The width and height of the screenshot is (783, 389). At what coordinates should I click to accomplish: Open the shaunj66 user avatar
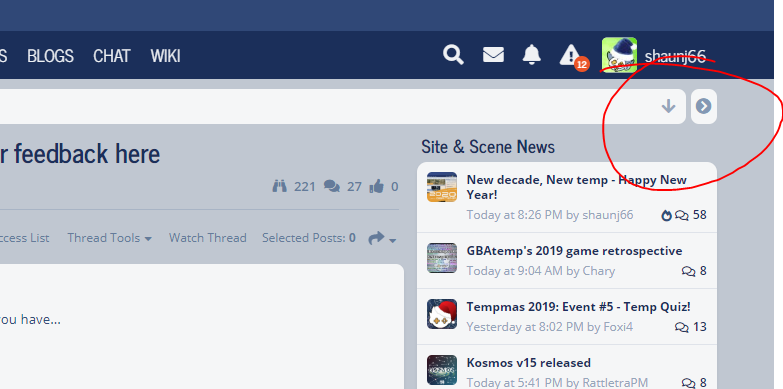tap(619, 55)
